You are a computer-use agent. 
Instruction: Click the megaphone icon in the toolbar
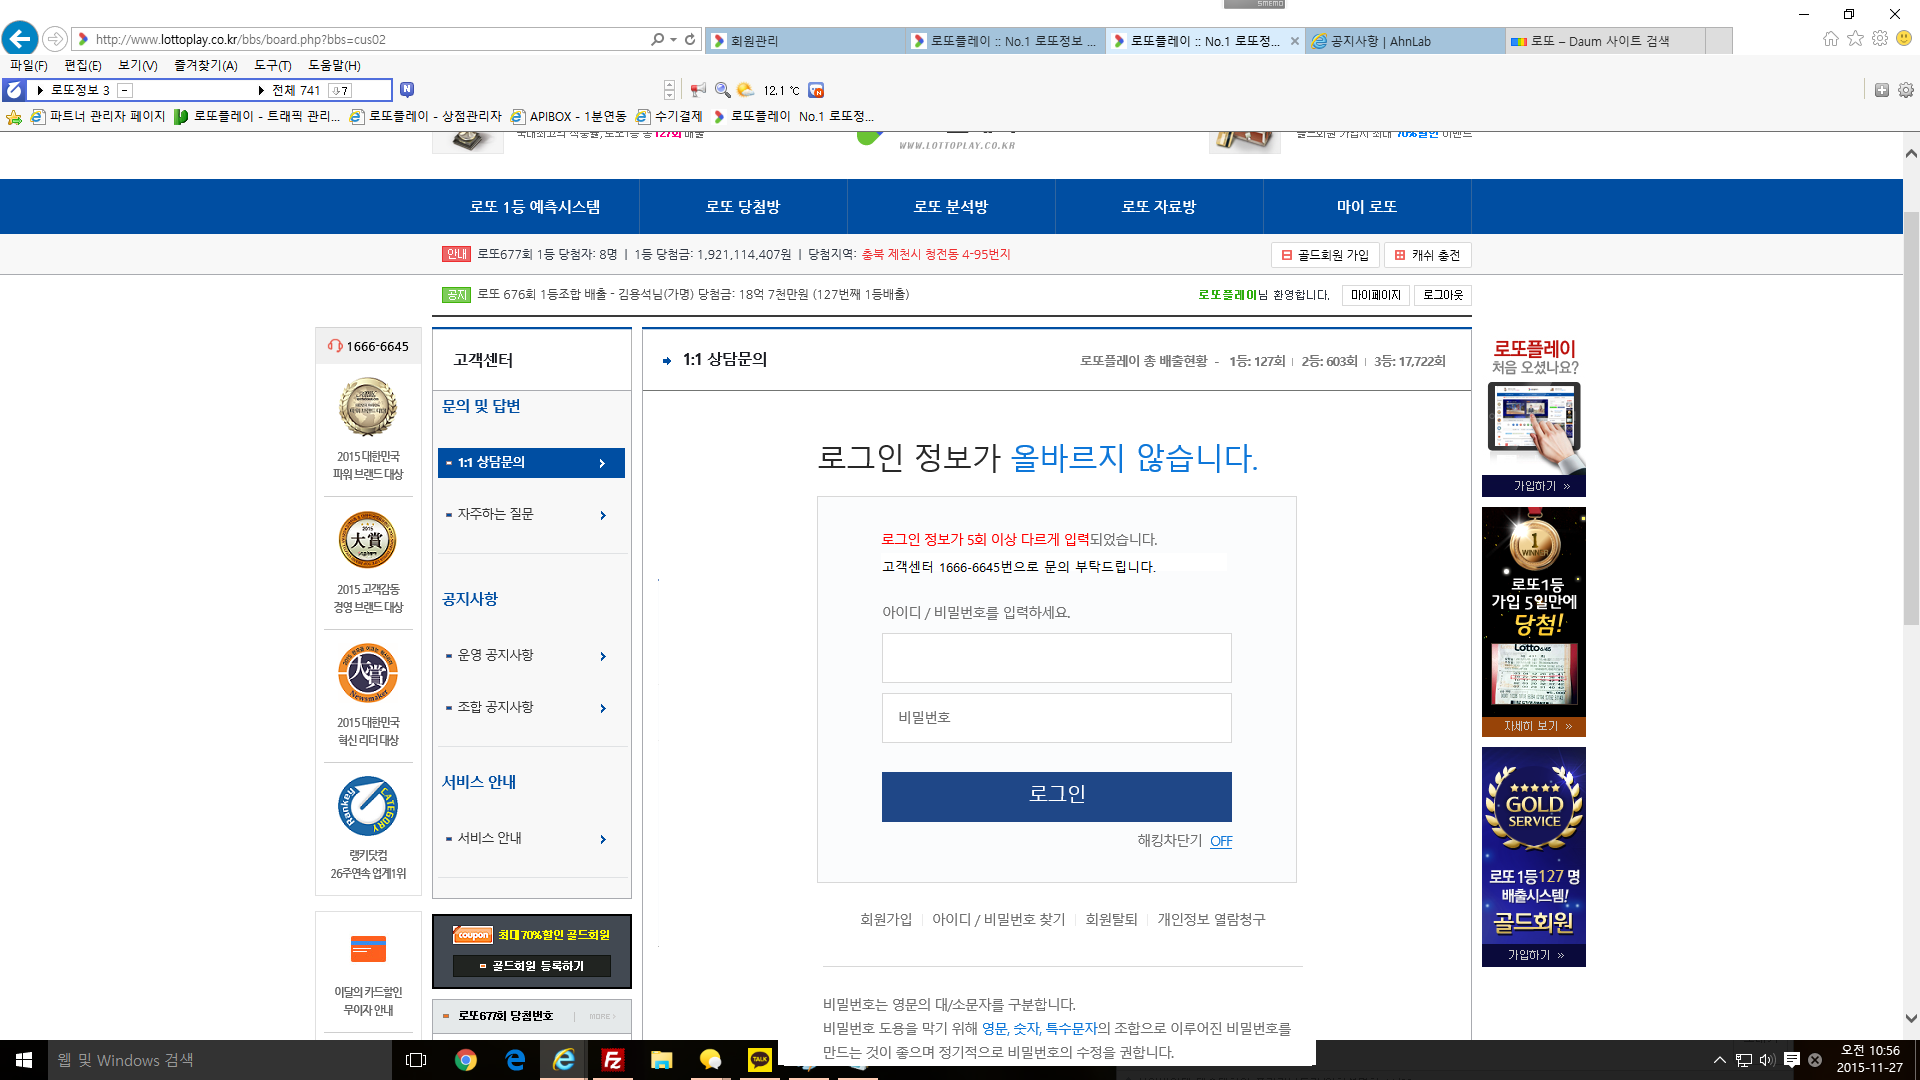[x=698, y=90]
